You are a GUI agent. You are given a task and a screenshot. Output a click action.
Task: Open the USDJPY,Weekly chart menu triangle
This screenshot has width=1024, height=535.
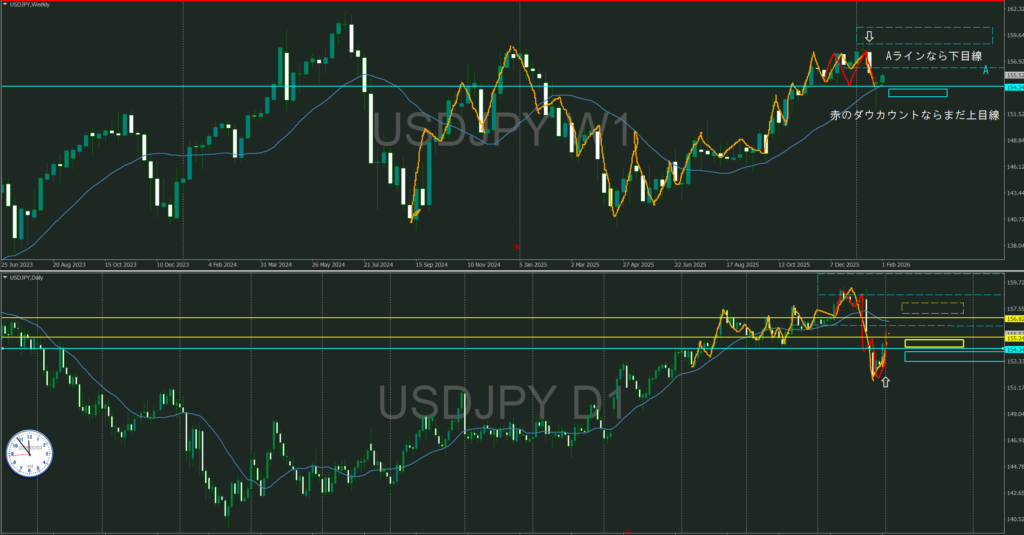tap(5, 6)
